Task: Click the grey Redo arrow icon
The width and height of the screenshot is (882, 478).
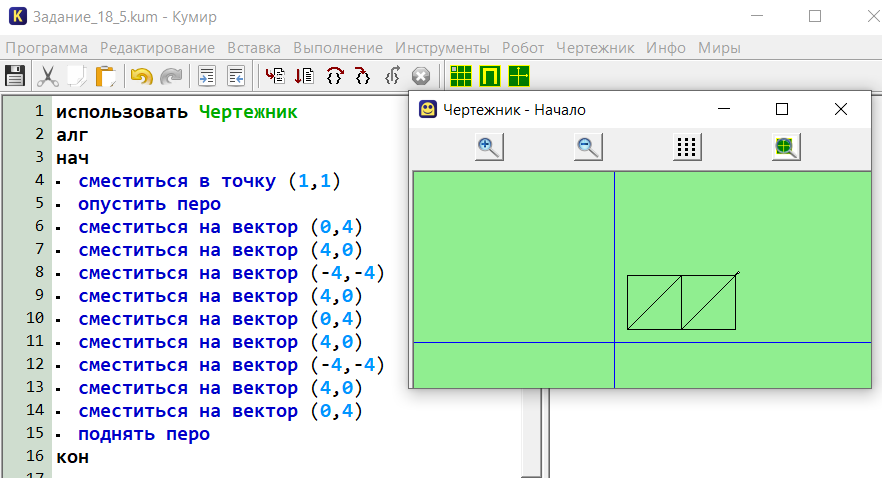Action: click(x=170, y=76)
